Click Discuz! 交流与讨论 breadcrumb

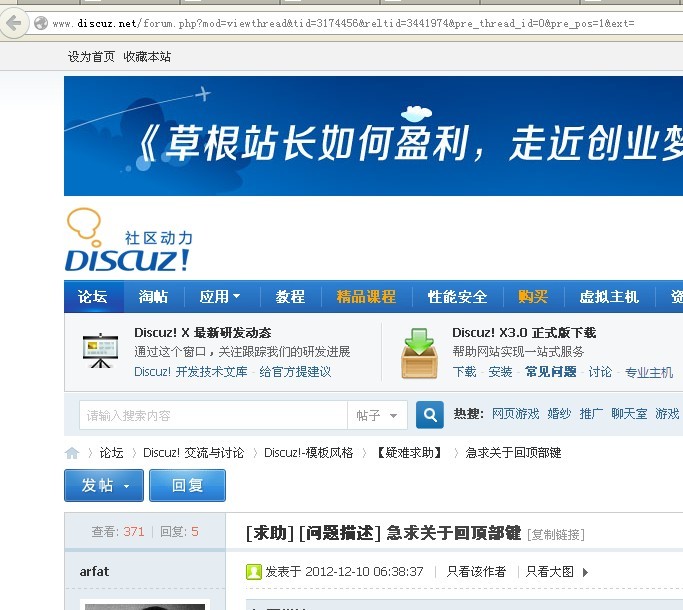pos(193,453)
